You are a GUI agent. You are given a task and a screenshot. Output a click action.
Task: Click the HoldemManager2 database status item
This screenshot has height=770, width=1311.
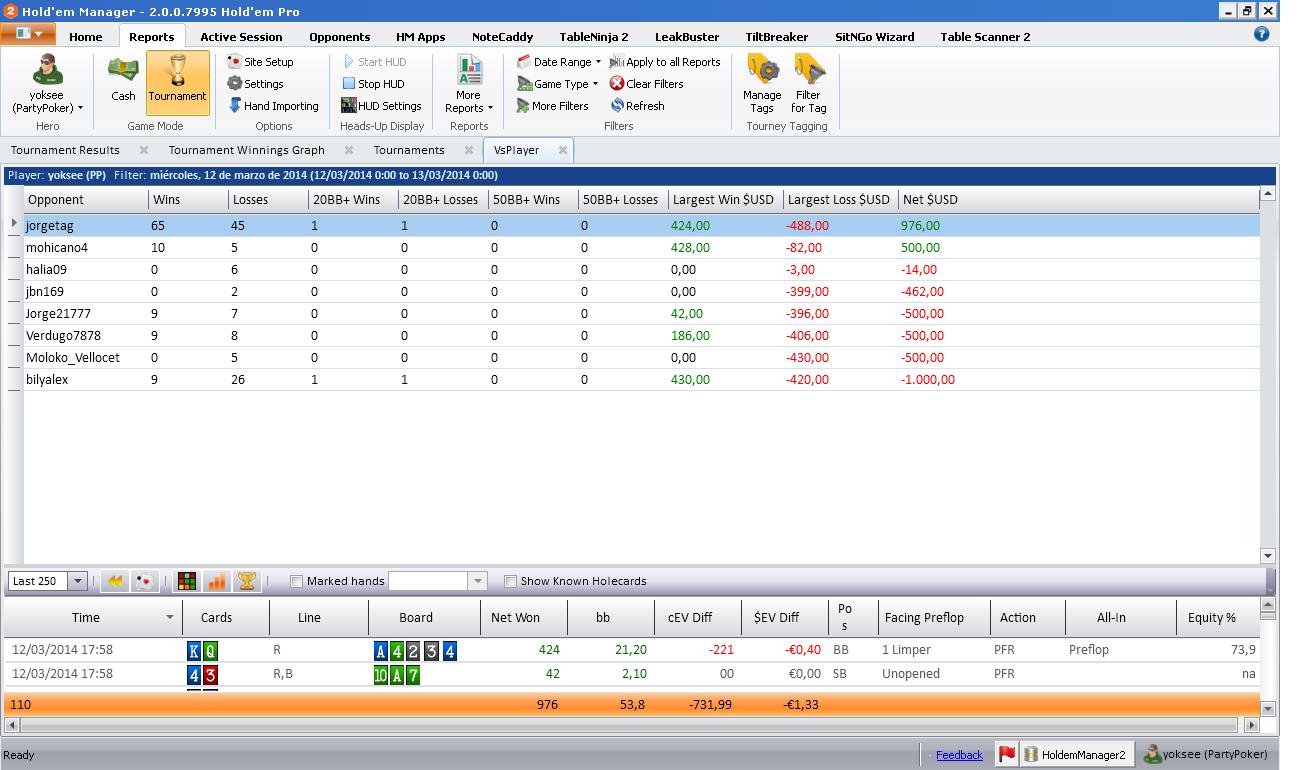(x=1076, y=755)
